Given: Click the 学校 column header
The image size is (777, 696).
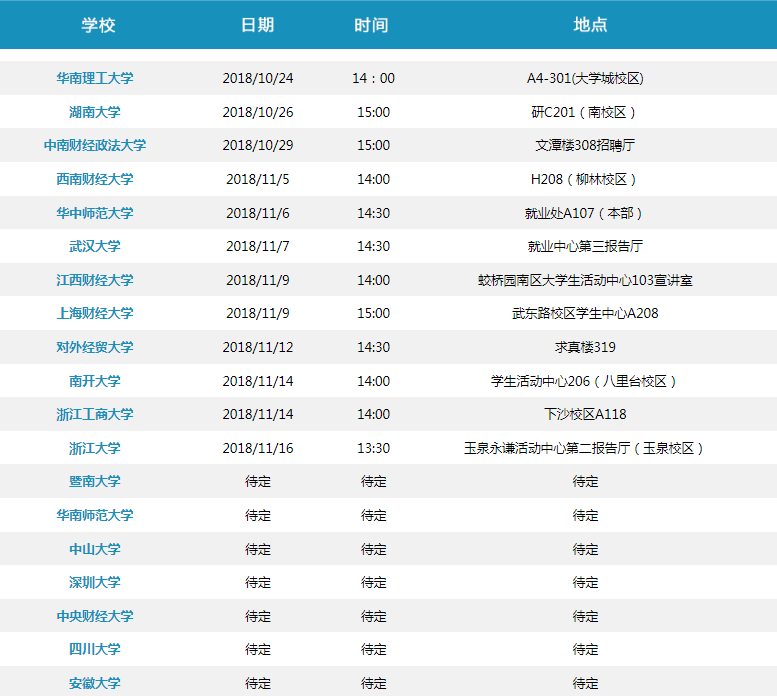Looking at the screenshot, I should pos(98,25).
